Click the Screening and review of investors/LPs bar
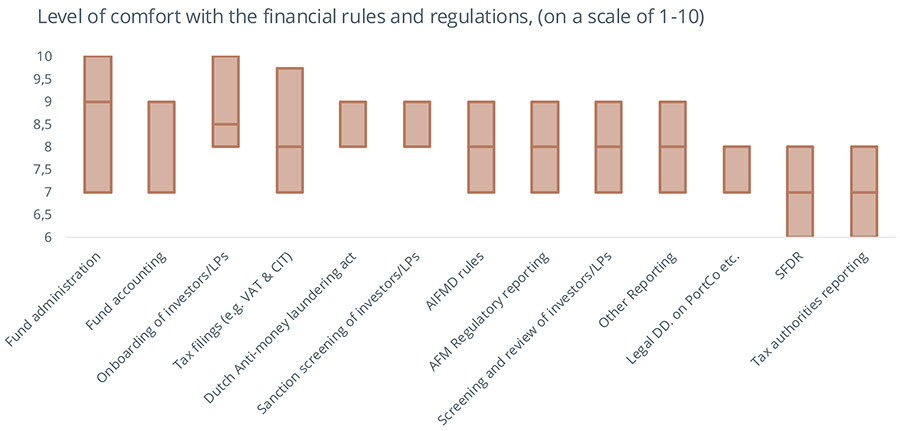The image size is (900, 431). coord(609,146)
